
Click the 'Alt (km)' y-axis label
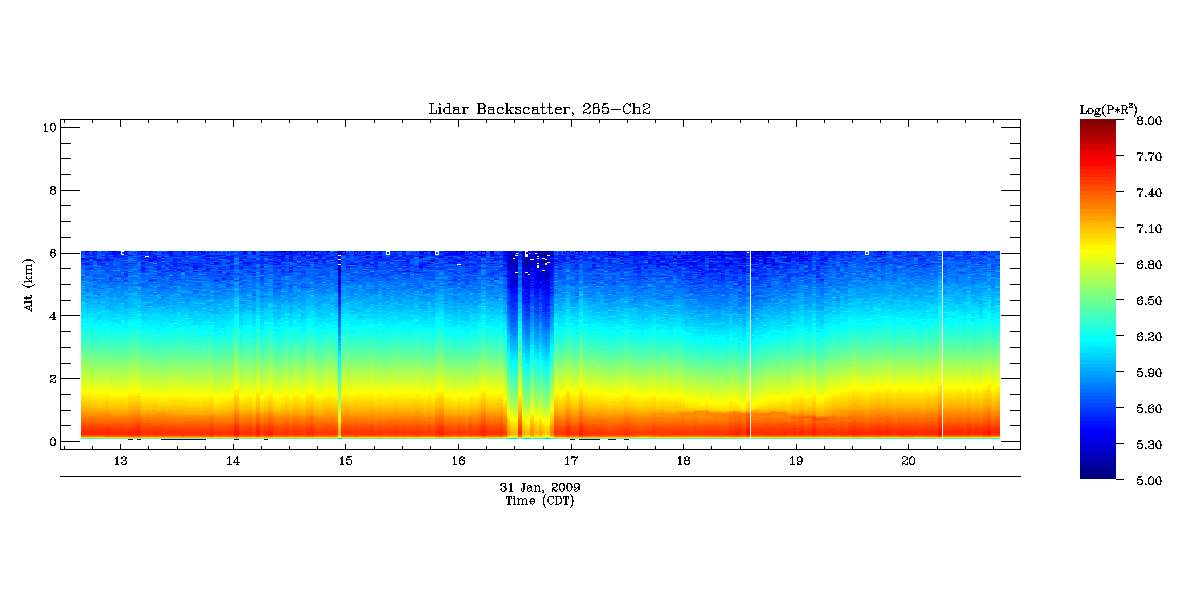(32, 283)
